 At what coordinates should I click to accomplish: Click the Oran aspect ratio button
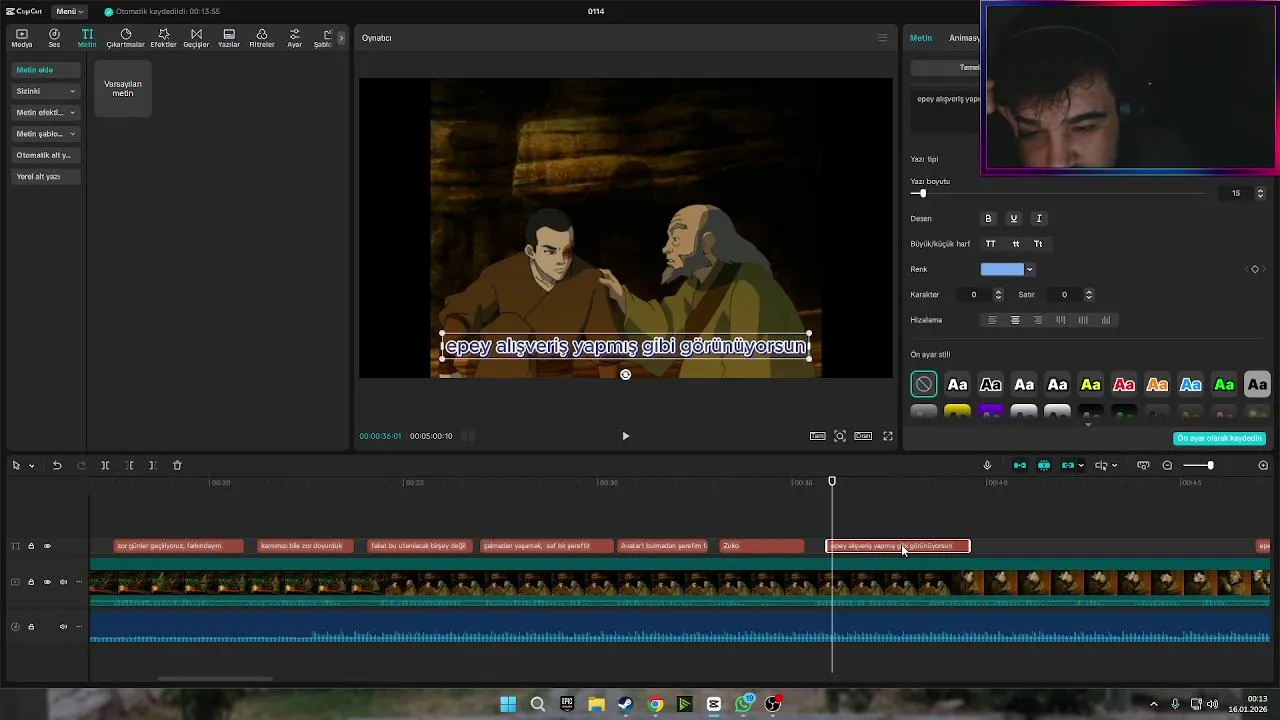click(863, 436)
